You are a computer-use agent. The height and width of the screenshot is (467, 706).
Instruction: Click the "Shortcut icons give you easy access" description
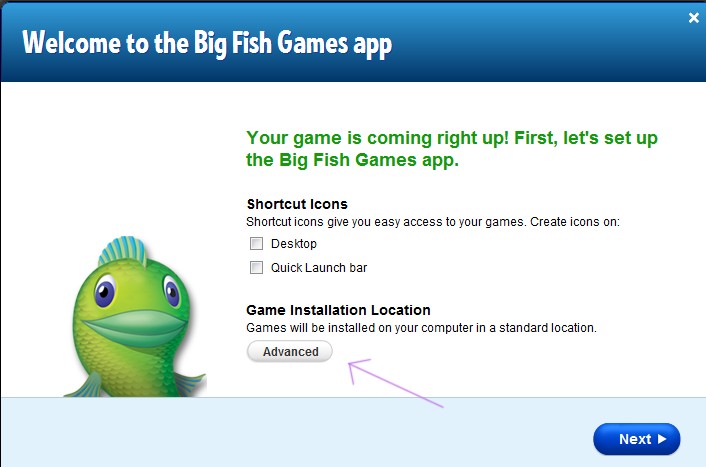[x=433, y=222]
